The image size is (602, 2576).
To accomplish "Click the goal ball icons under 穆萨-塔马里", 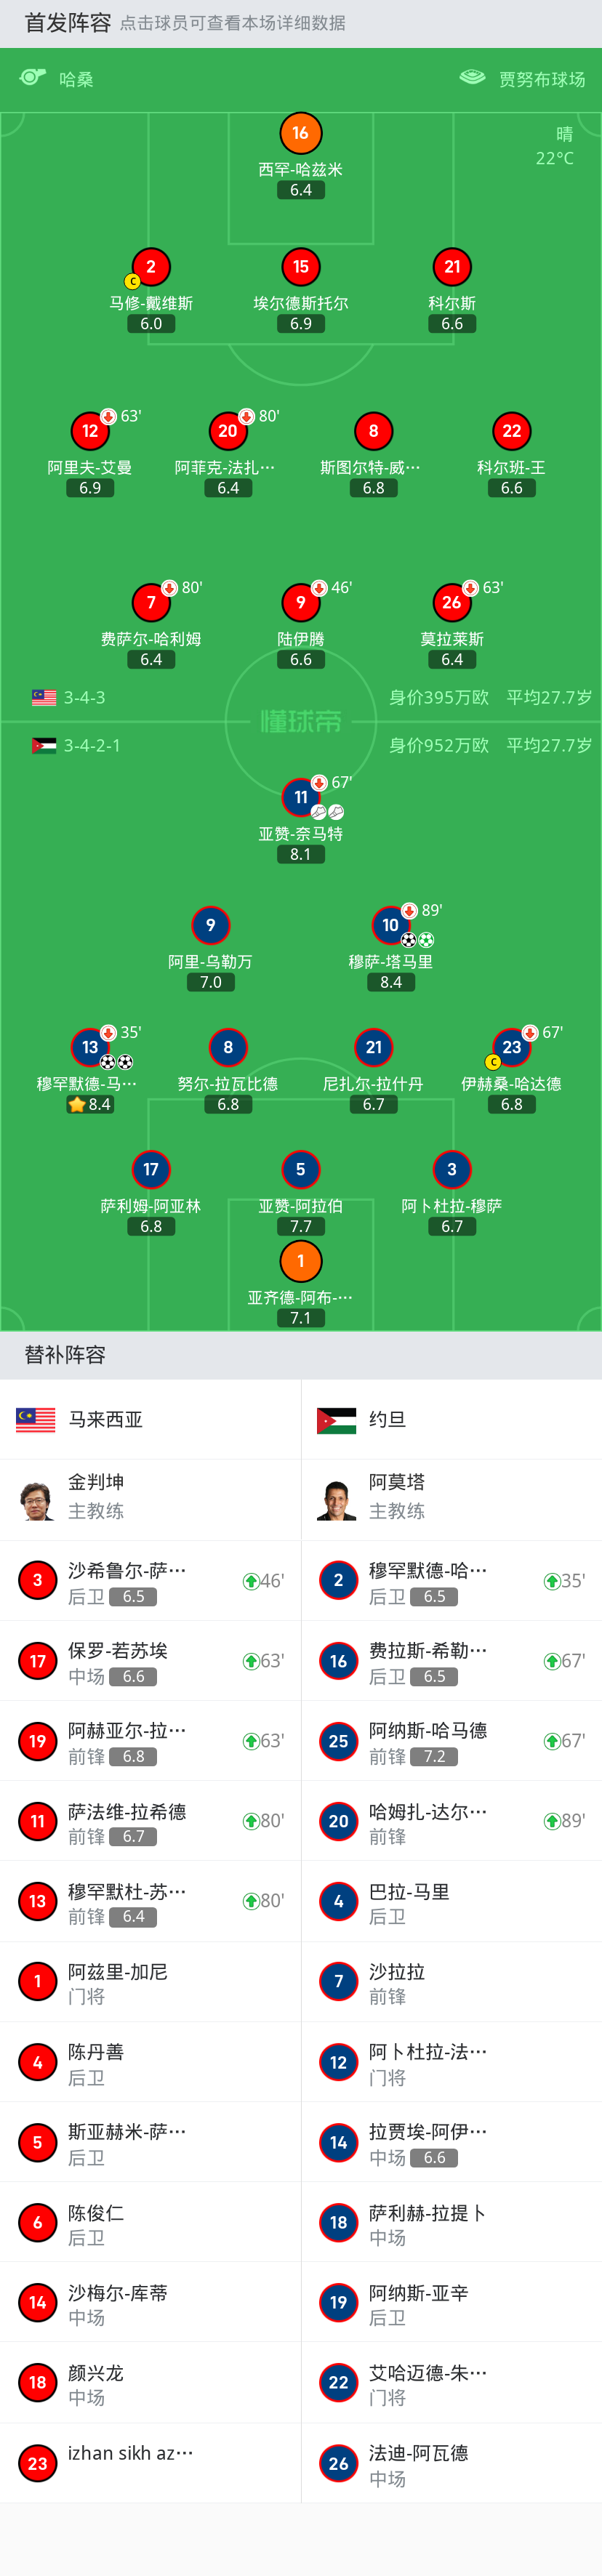I will point(419,941).
